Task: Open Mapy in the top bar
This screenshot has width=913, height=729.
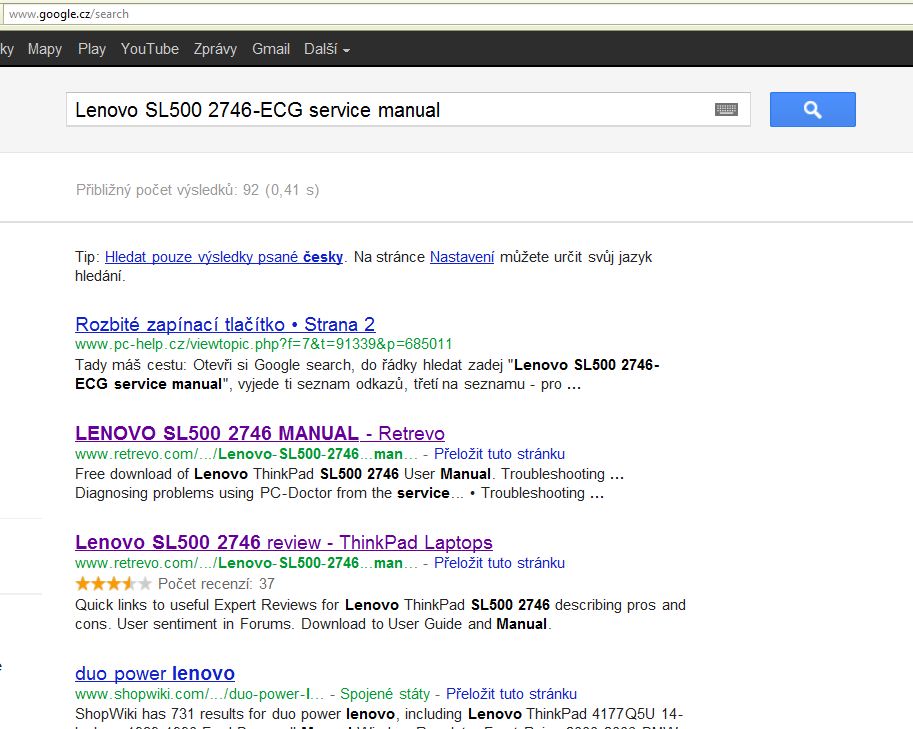Action: point(45,49)
